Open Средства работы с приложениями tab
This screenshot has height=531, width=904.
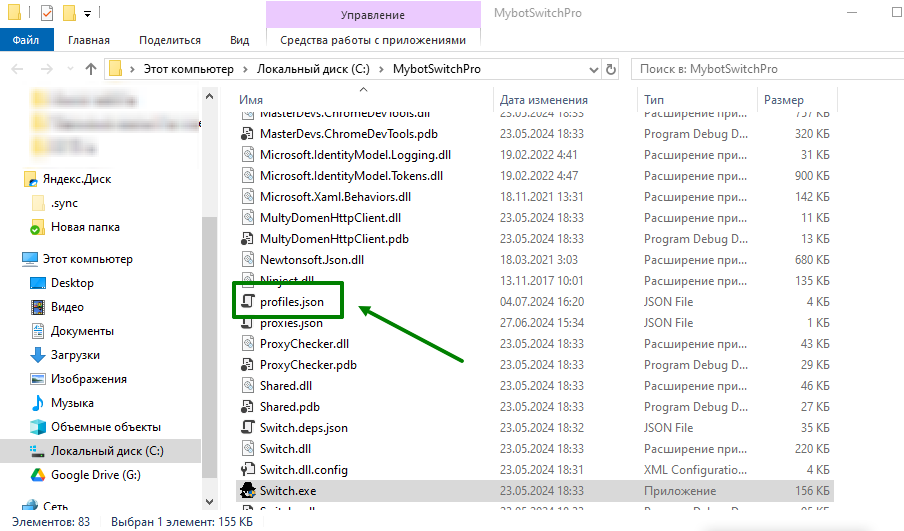click(x=373, y=40)
